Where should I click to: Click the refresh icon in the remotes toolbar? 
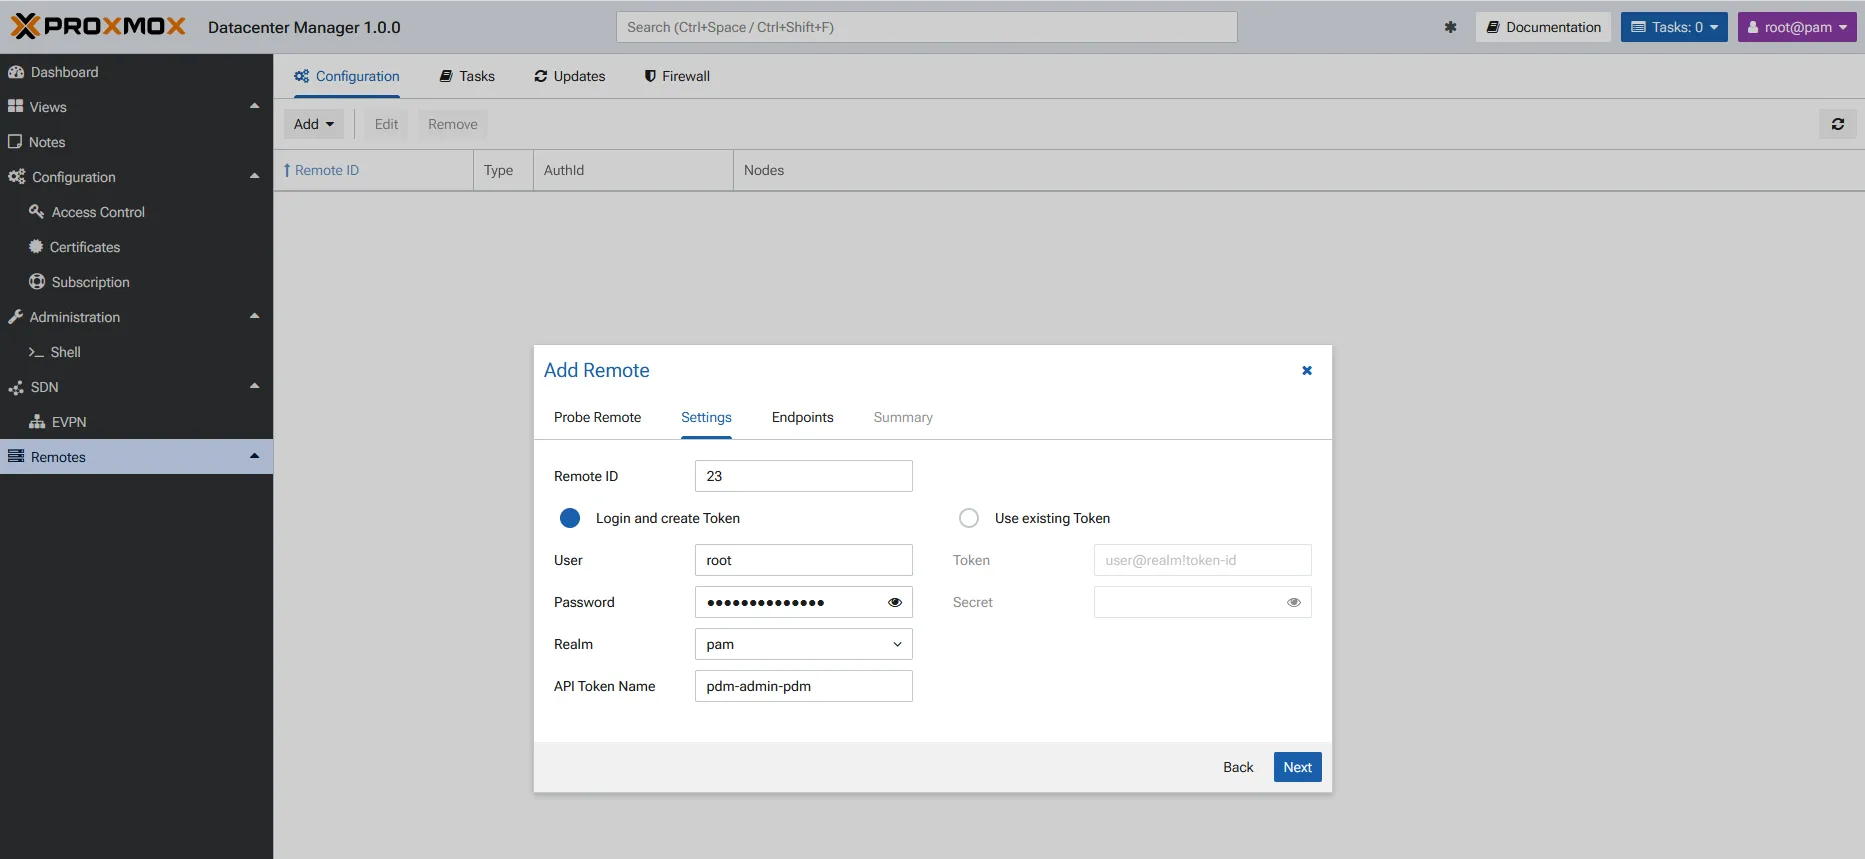tap(1837, 124)
